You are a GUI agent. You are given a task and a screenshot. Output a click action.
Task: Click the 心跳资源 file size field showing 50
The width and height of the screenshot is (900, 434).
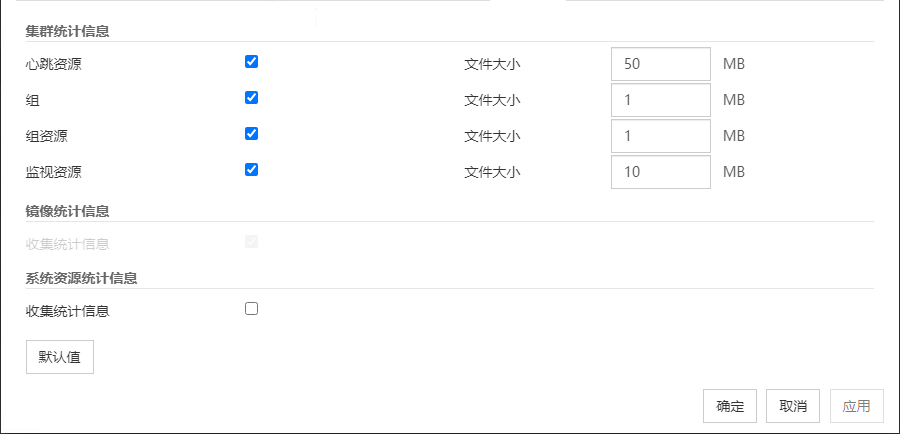click(x=660, y=64)
